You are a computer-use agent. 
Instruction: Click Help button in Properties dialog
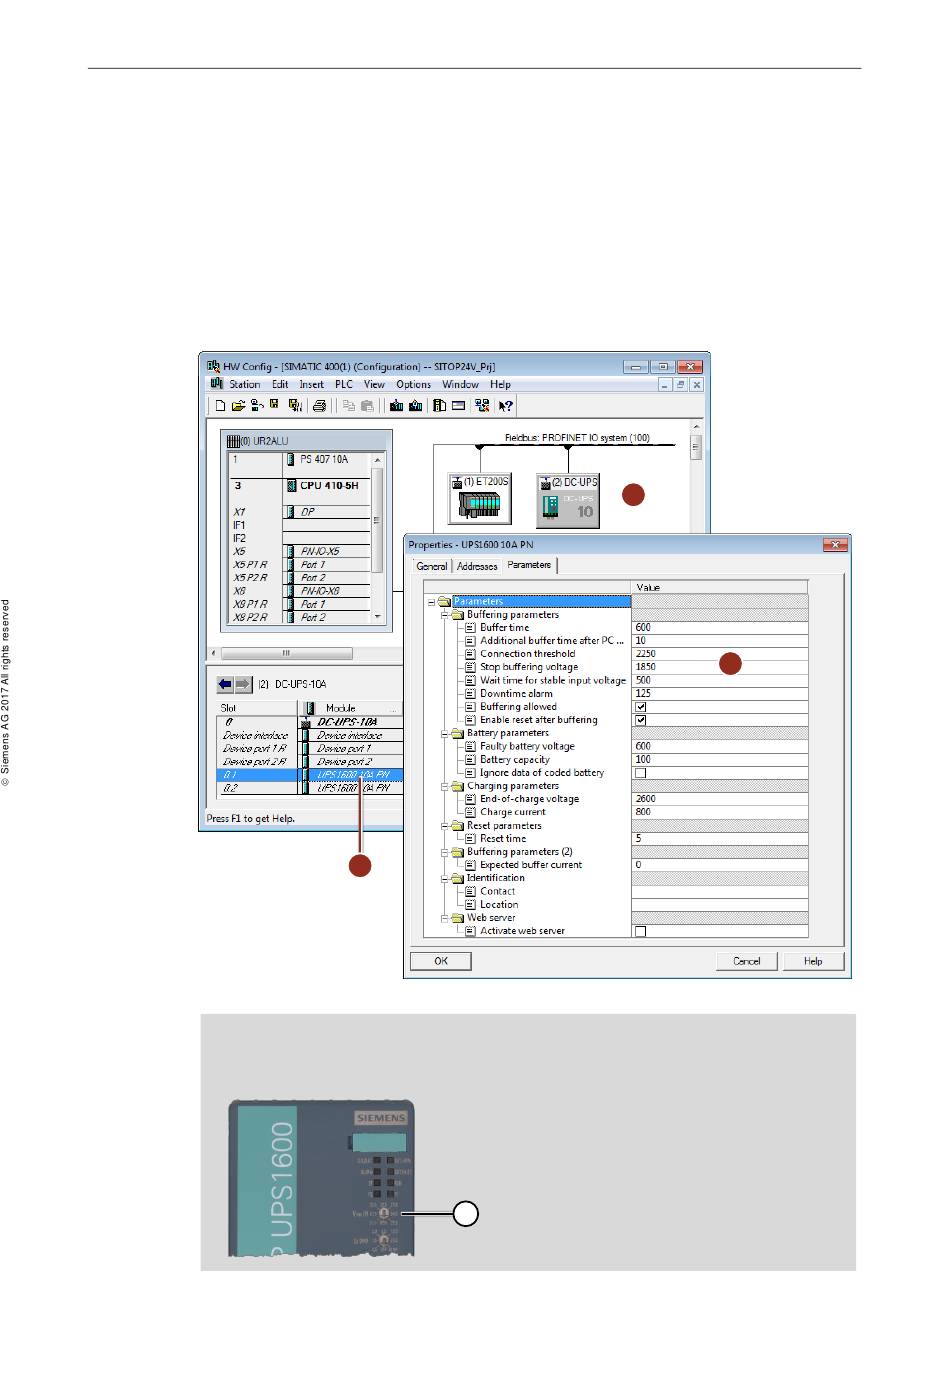tap(813, 961)
